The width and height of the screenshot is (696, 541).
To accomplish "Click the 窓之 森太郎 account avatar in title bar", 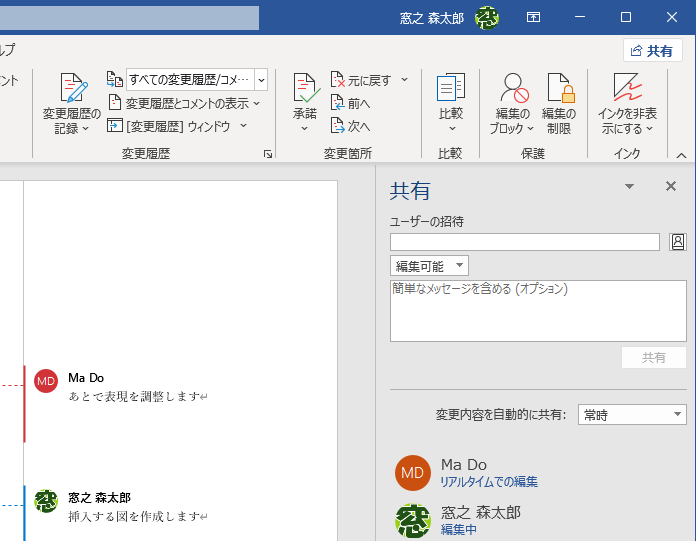I will [x=486, y=18].
